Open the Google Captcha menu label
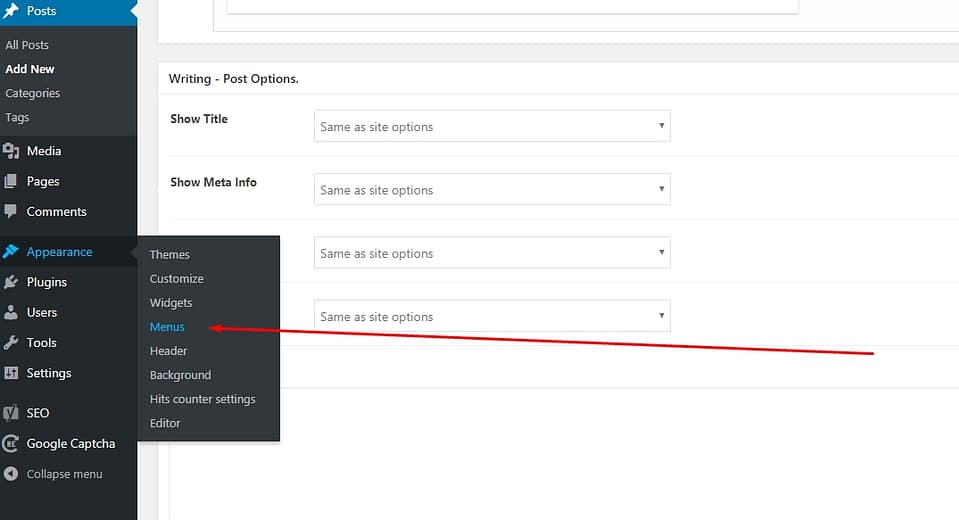959x520 pixels. coord(71,444)
